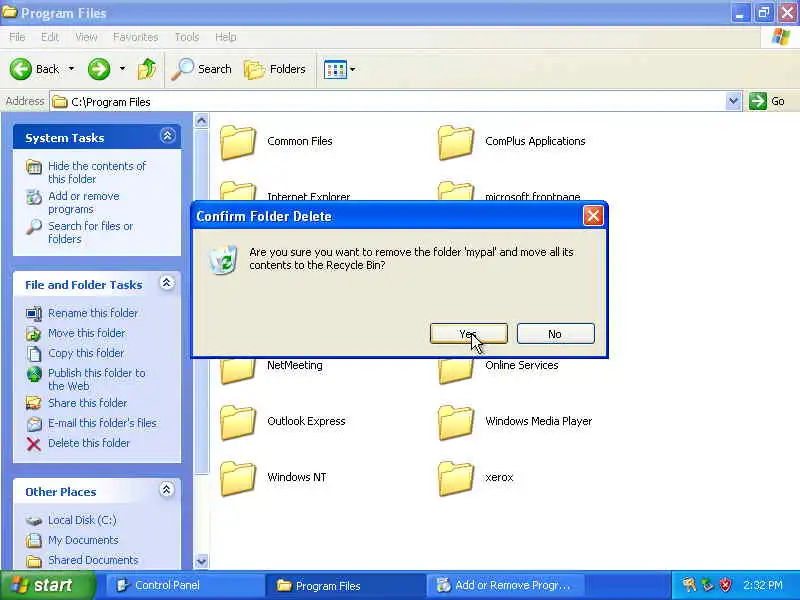Open Local Disk (C:) link
Viewport: 800px width, 600px height.
[x=82, y=520]
